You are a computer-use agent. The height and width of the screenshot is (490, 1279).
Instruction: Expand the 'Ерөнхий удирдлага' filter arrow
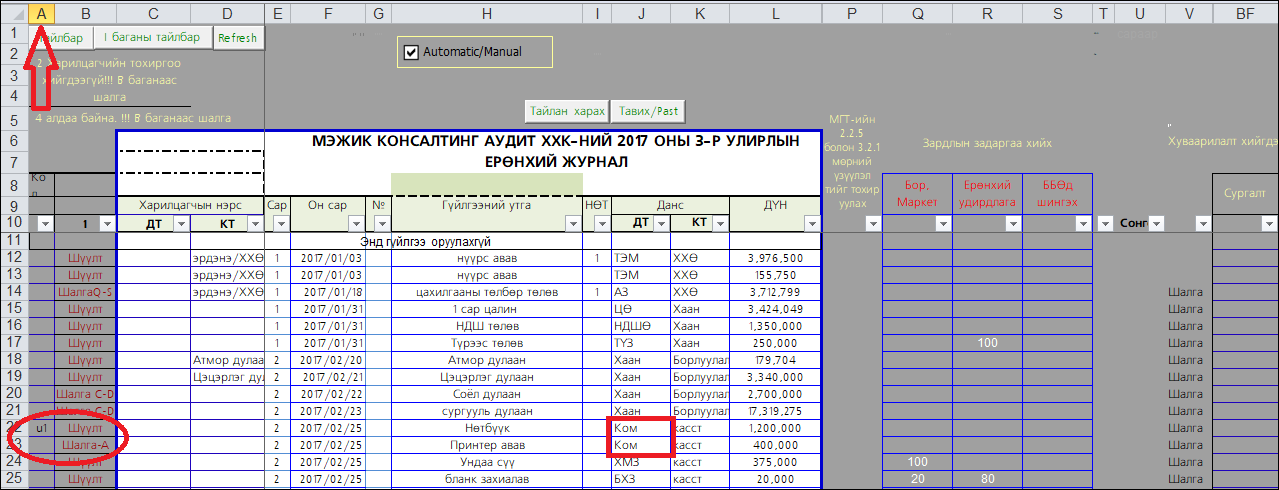(x=1011, y=224)
